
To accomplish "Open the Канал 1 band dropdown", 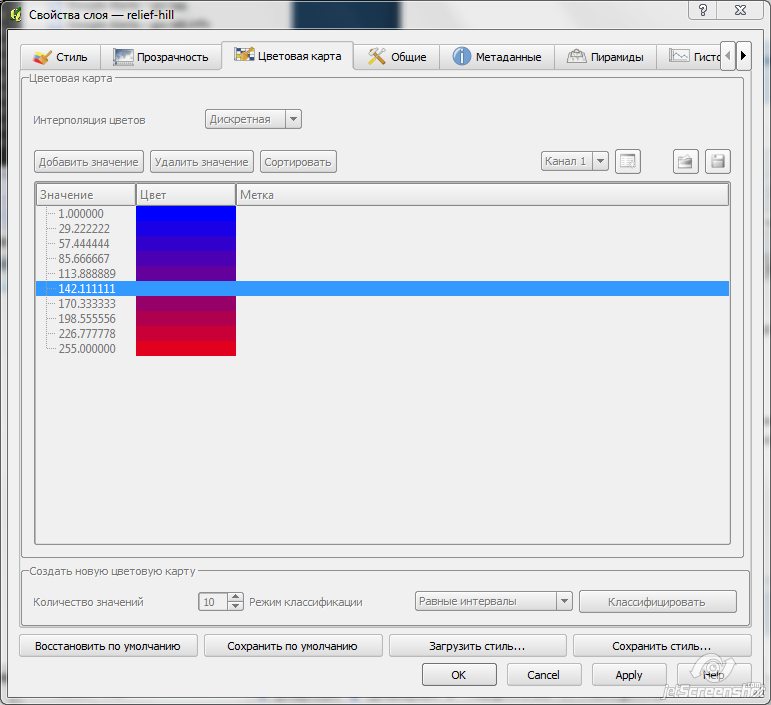I will (x=575, y=161).
